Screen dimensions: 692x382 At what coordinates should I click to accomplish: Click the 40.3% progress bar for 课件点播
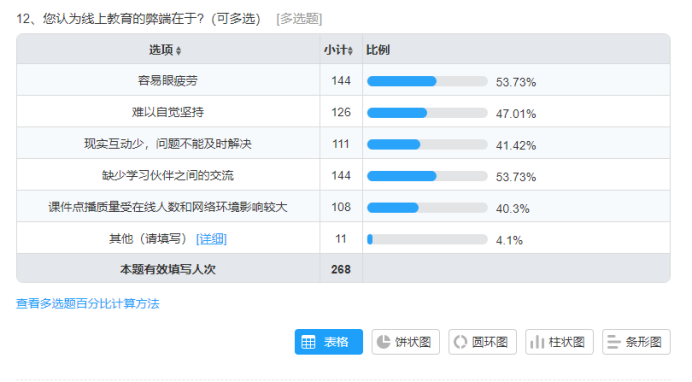point(427,208)
